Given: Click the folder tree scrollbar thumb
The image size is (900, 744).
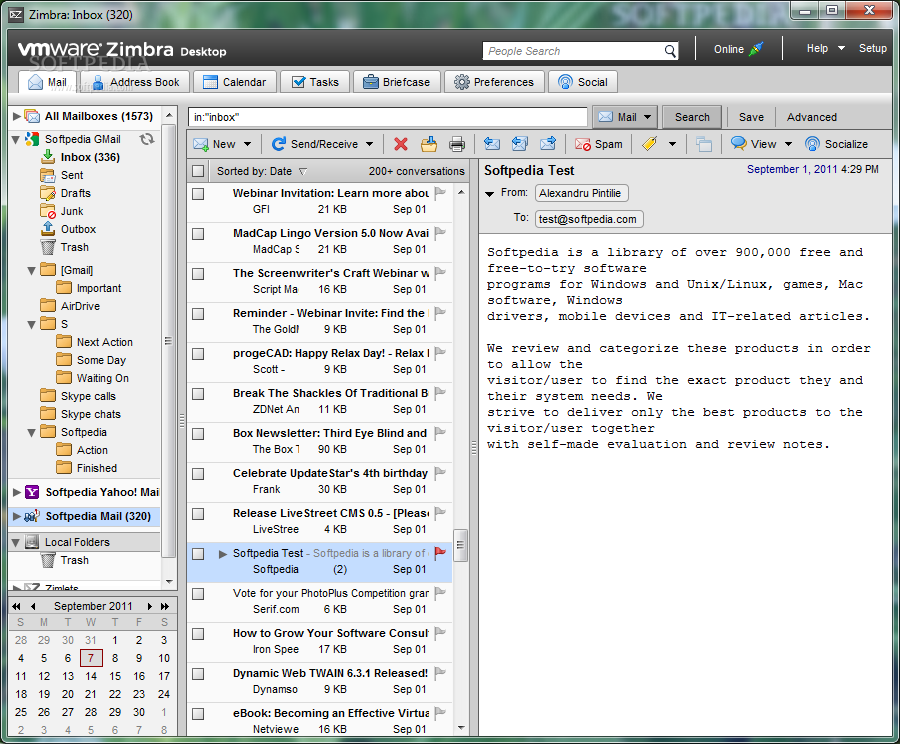Looking at the screenshot, I should coord(168,341).
